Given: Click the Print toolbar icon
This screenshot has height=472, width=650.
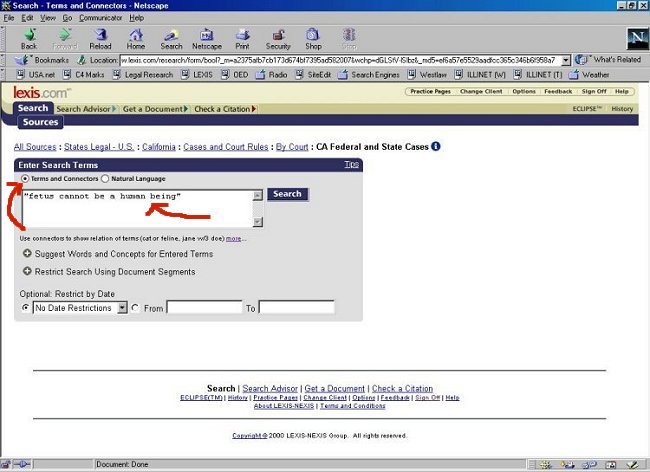Looking at the screenshot, I should coord(243,39).
